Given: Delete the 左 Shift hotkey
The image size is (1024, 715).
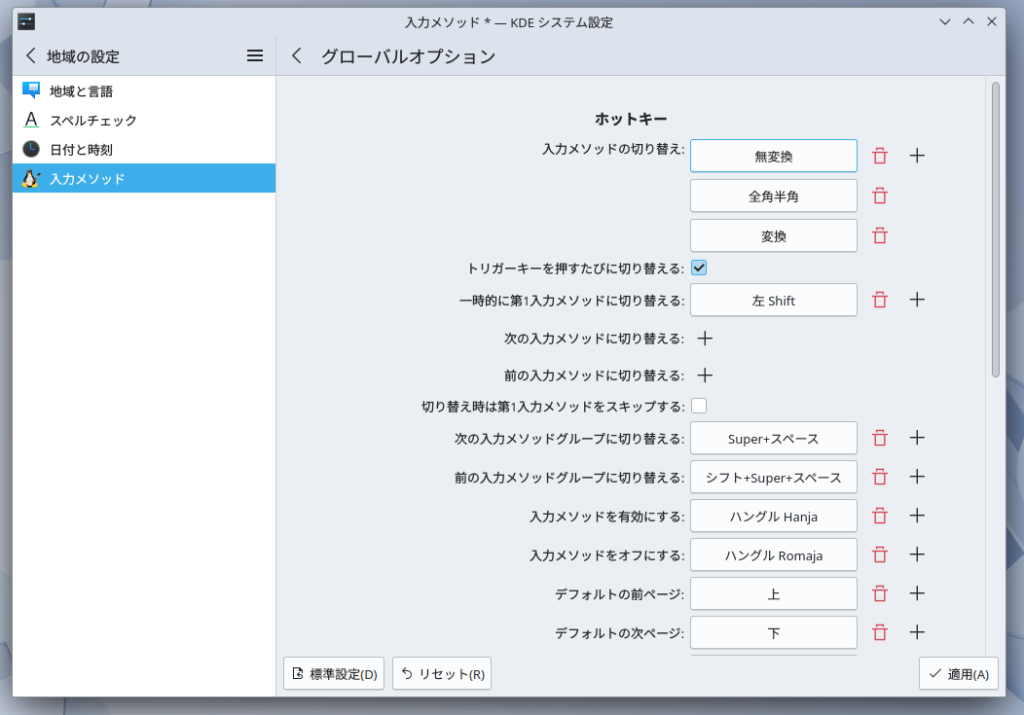Looking at the screenshot, I should click(x=880, y=300).
